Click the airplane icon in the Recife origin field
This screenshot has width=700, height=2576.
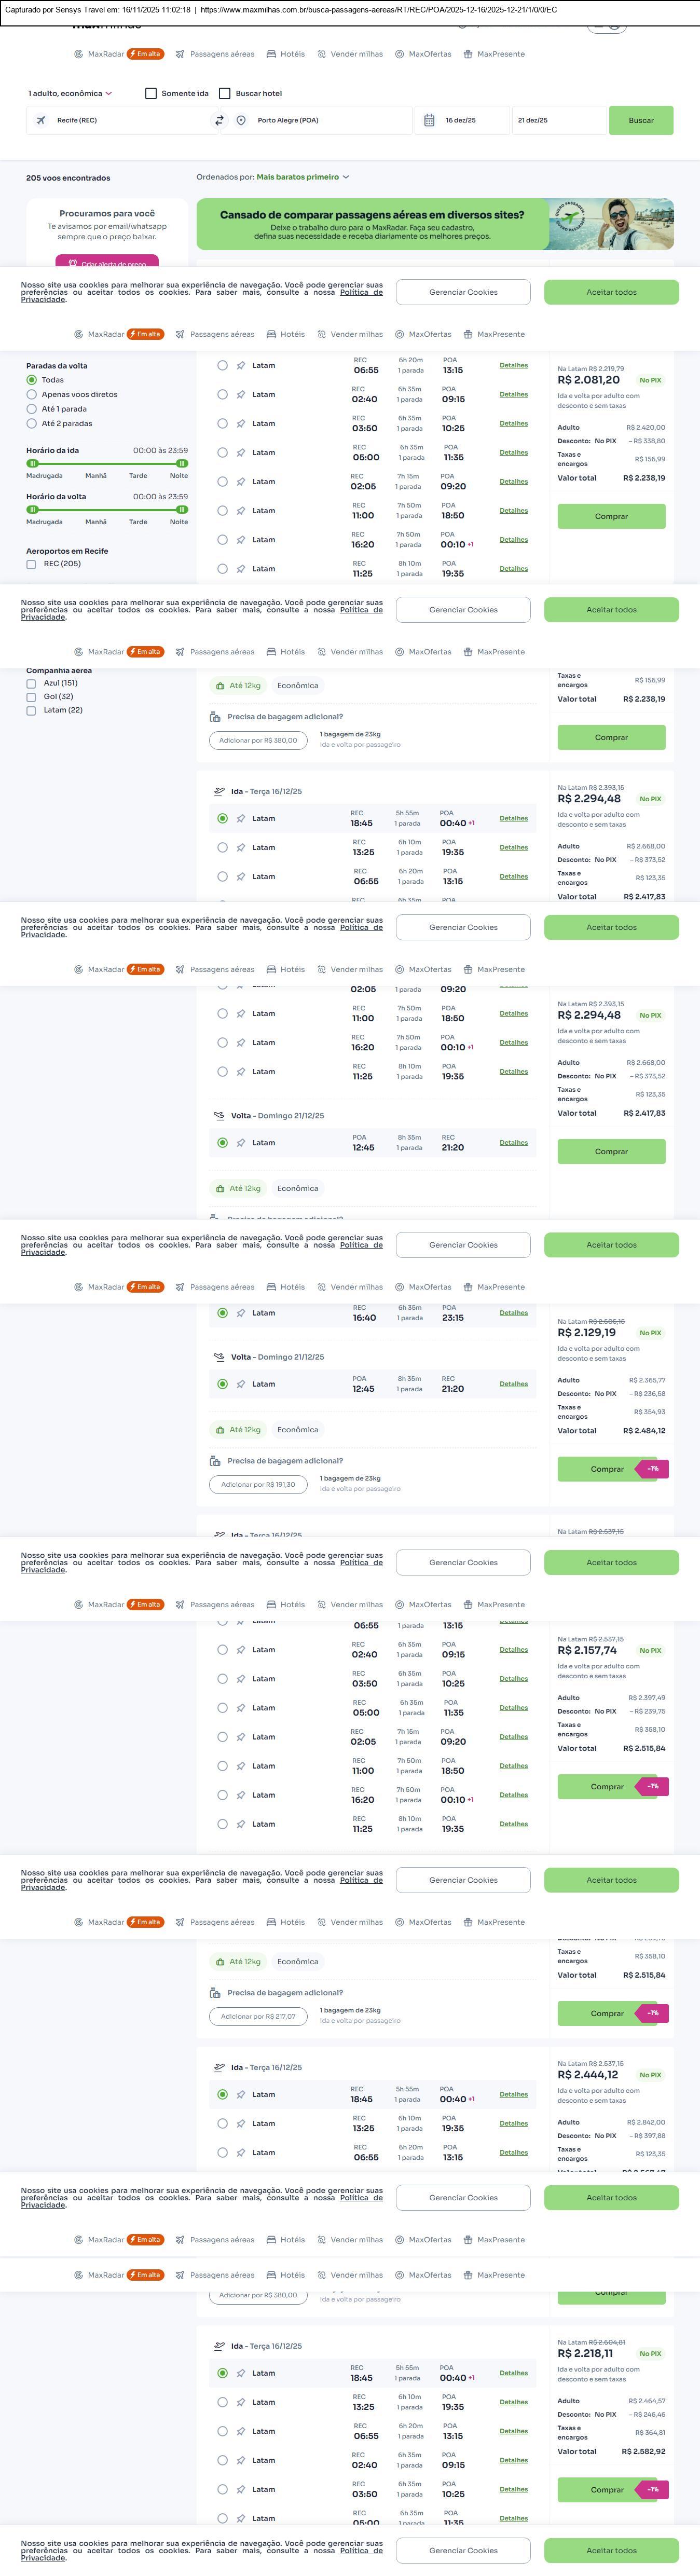pyautogui.click(x=41, y=120)
